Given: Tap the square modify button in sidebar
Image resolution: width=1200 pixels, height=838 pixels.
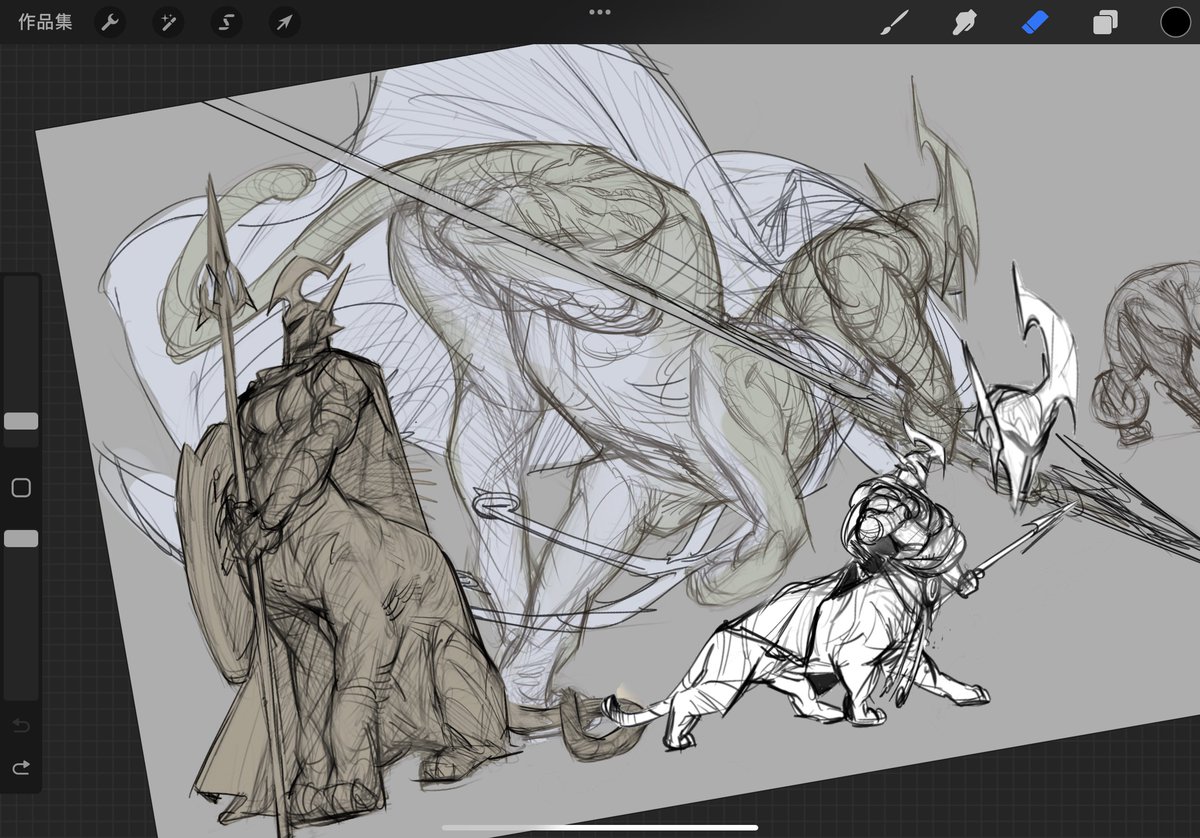Looking at the screenshot, I should [x=21, y=488].
